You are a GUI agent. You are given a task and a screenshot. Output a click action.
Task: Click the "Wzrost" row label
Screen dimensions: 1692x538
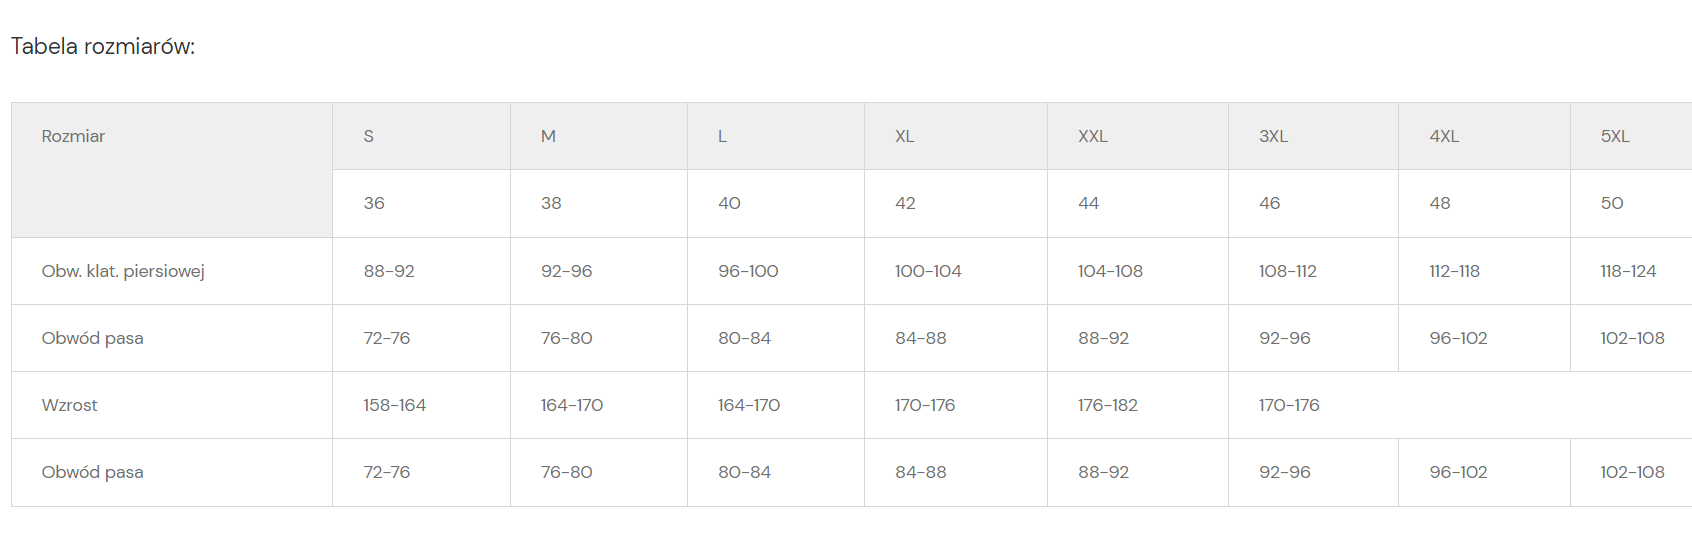click(70, 405)
